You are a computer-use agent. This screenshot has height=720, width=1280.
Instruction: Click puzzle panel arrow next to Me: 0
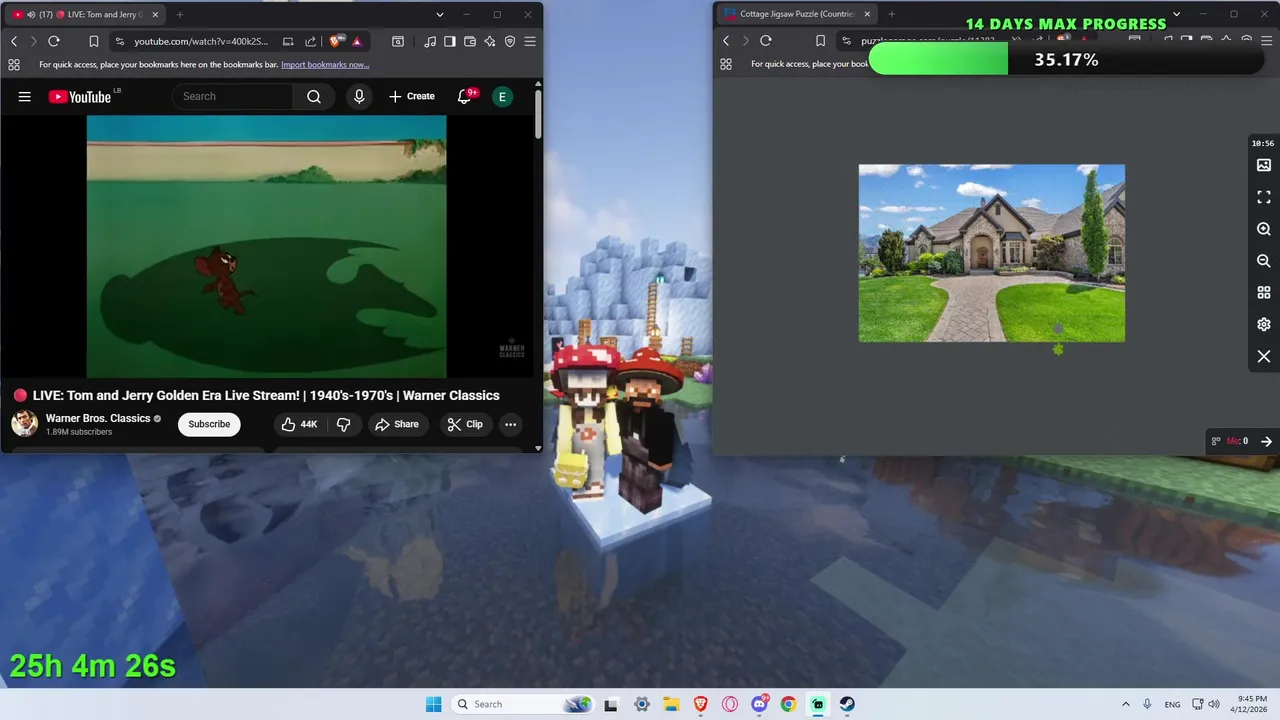[x=1266, y=441]
